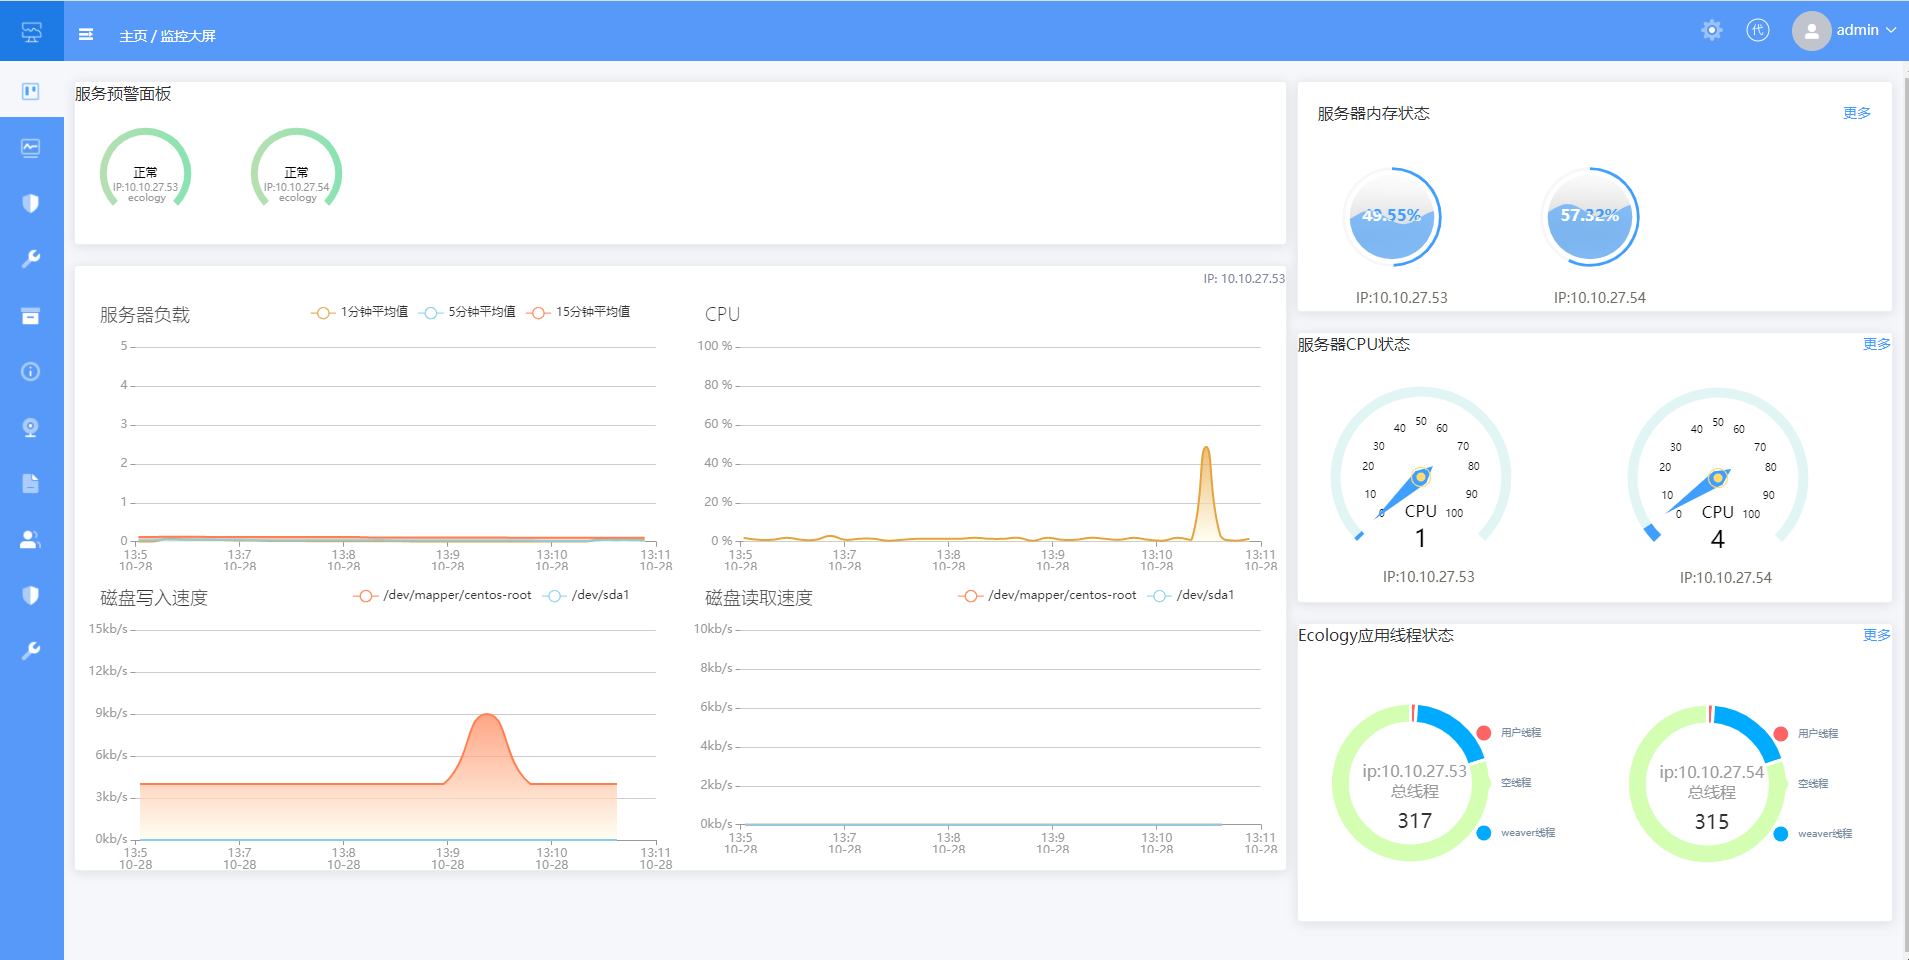Toggle 5分钟平均值 legend series
Screen dimensions: 1909x960
[x=468, y=312]
